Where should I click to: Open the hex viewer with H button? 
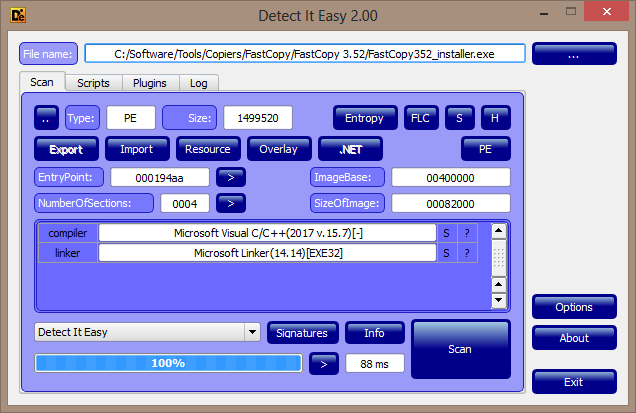[495, 118]
